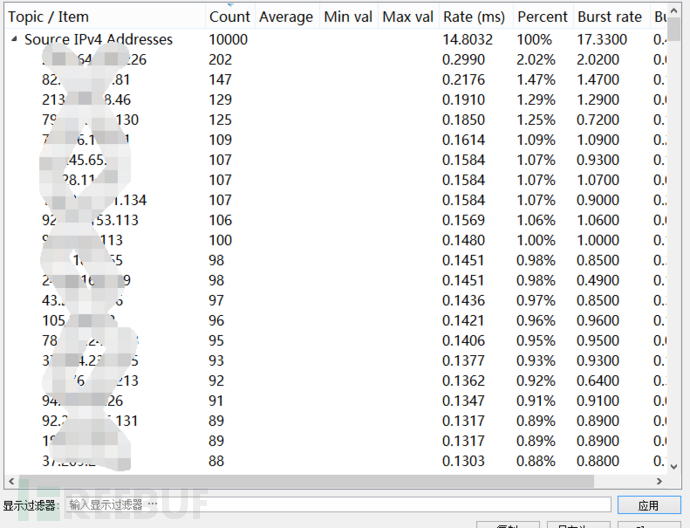Viewport: 690px width, 528px height.
Task: Select the row with count 91
Action: click(336, 401)
